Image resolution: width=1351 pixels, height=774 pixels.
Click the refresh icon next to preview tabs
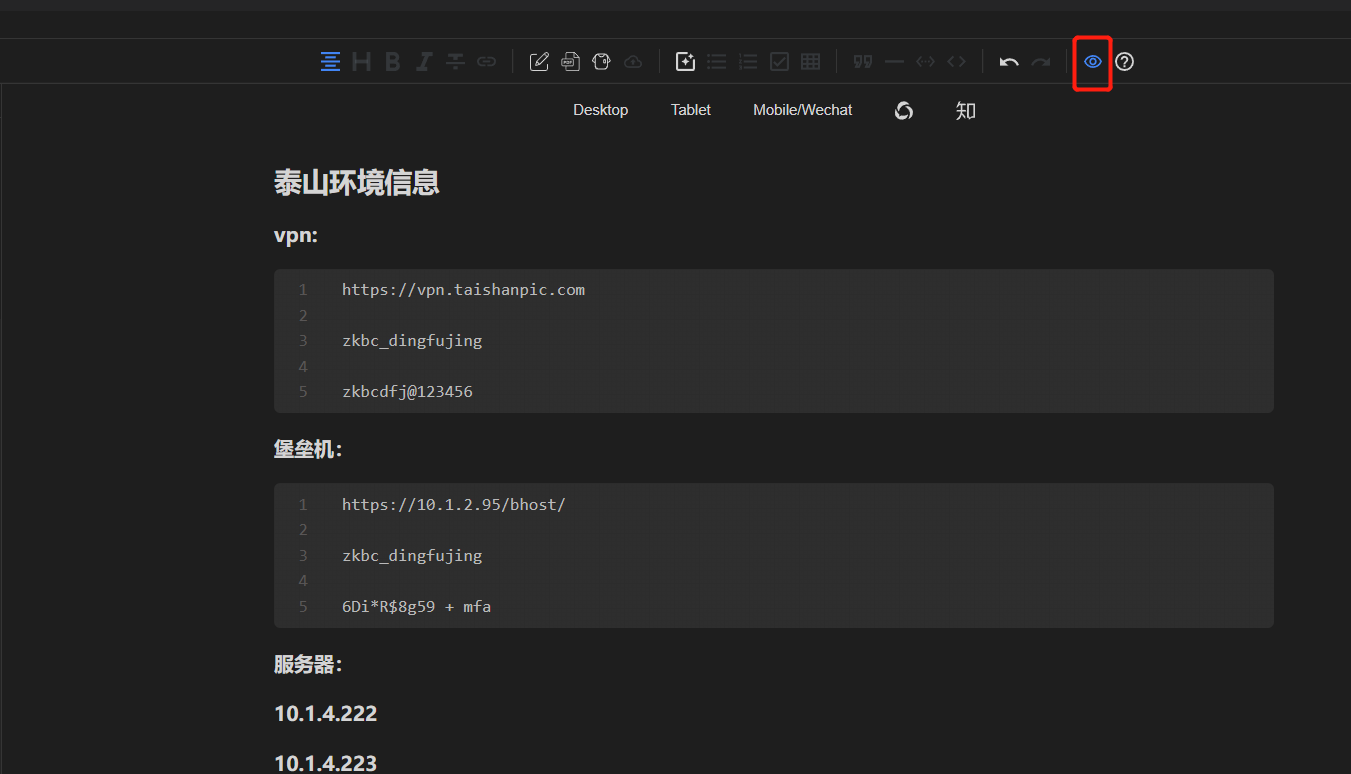click(x=904, y=110)
